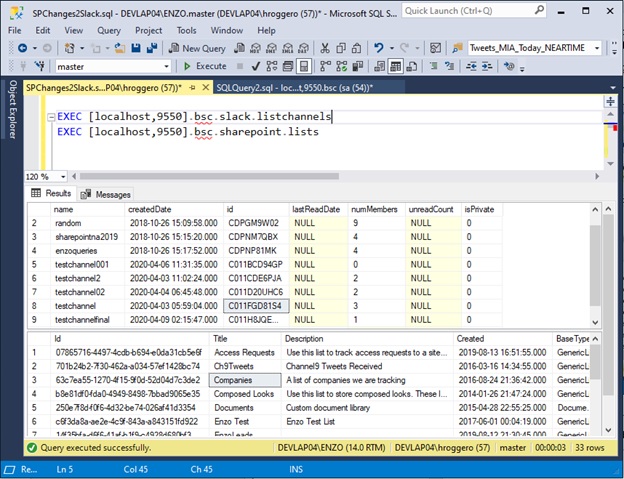Click the Execute button
Screen dimensions: 624x479
pos(205,66)
